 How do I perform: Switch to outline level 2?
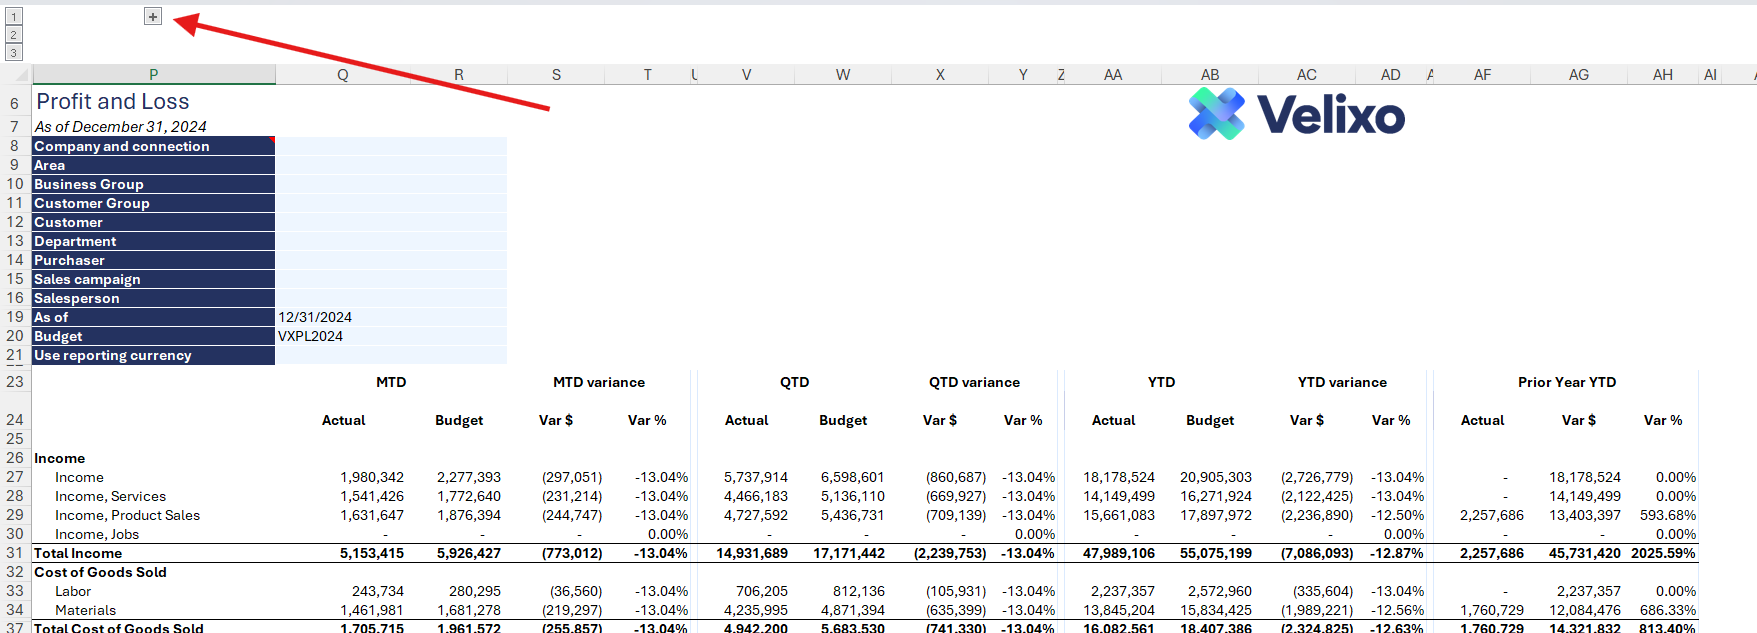14,35
